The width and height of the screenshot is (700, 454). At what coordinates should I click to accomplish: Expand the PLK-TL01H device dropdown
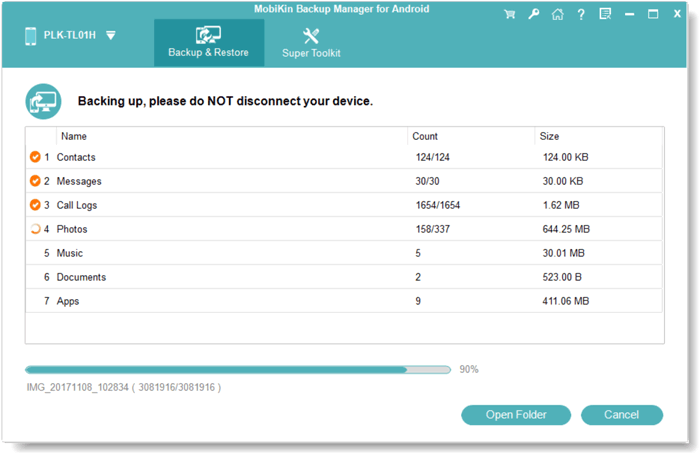[111, 35]
